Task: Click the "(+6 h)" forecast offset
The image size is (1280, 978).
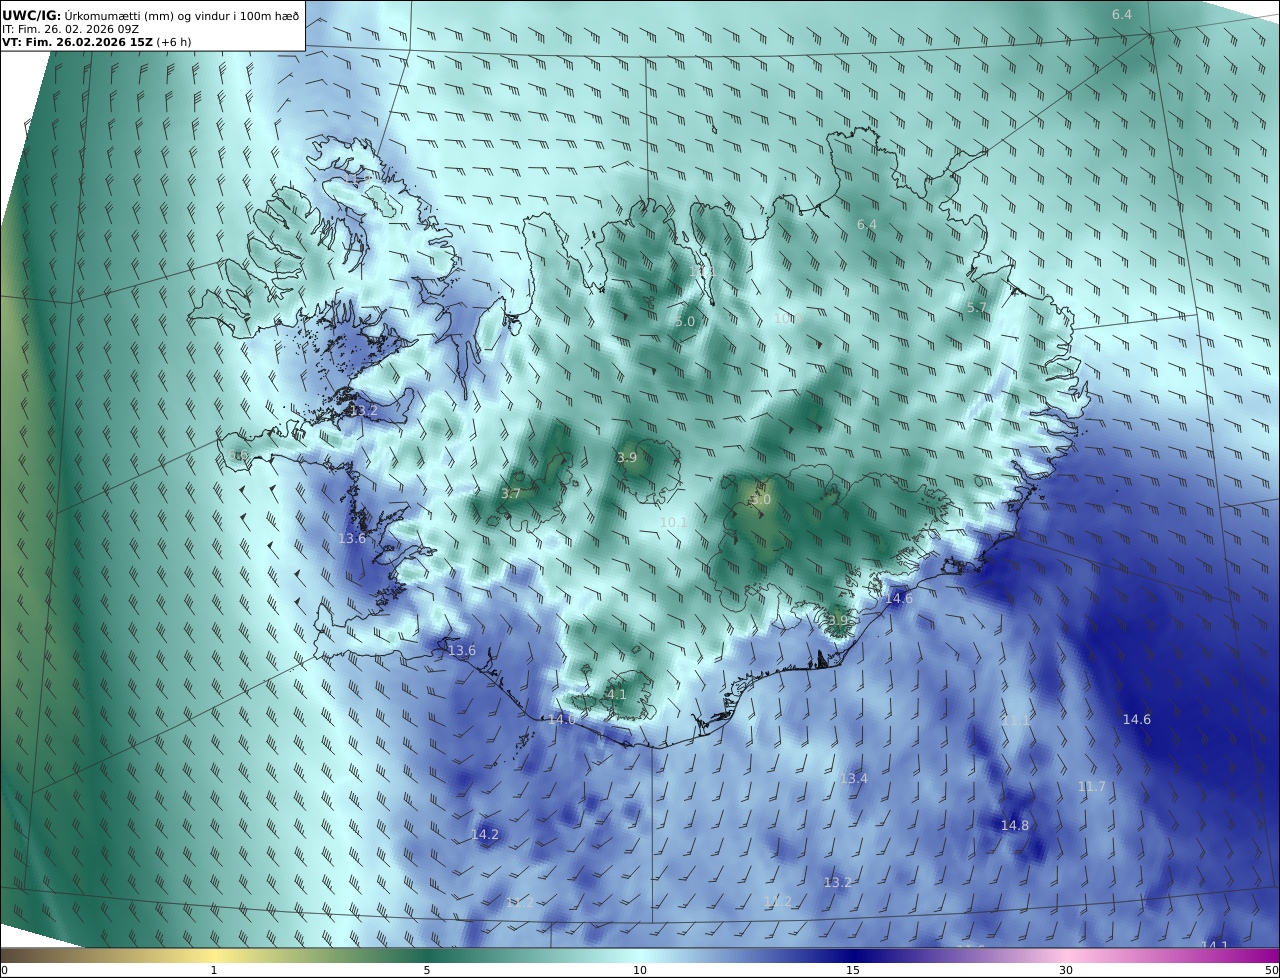Action: (174, 42)
